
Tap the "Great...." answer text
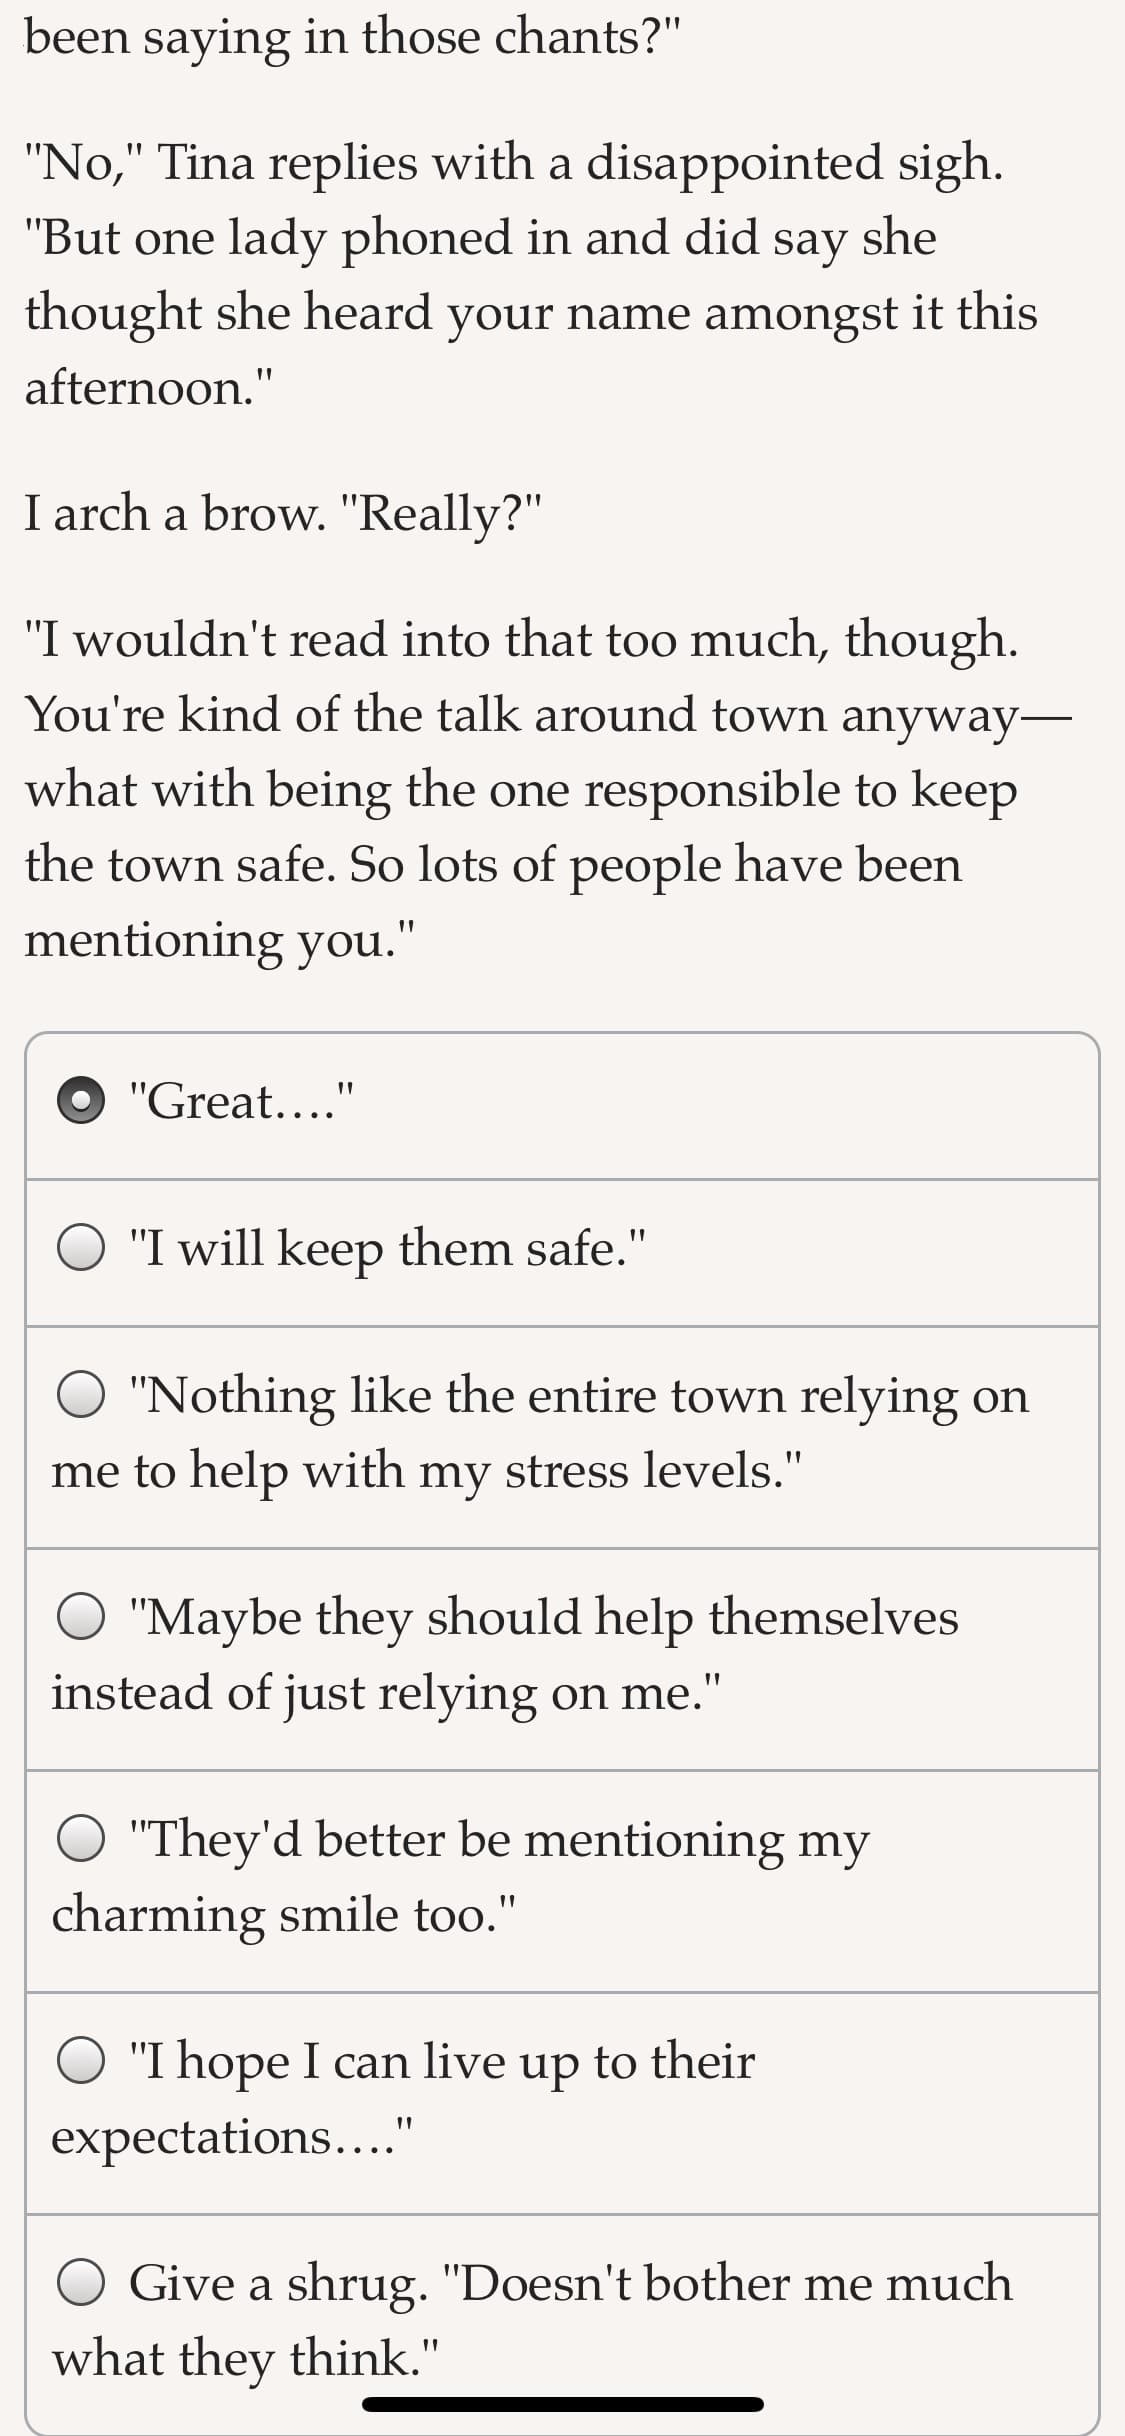point(243,1102)
